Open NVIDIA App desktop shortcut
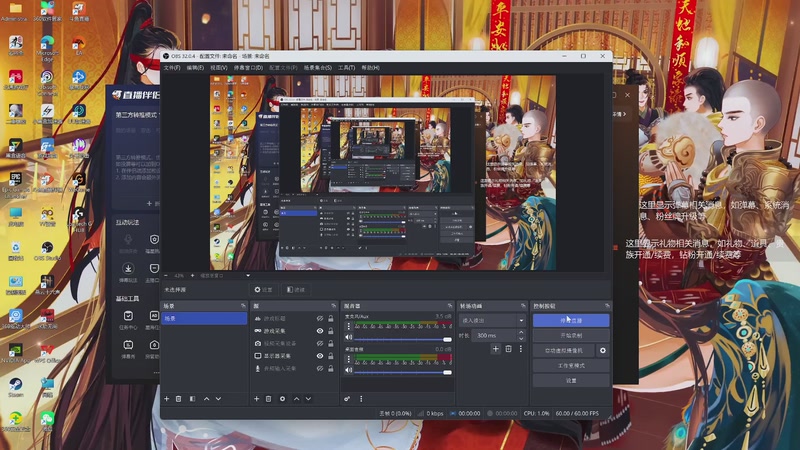The height and width of the screenshot is (450, 800). tap(15, 354)
